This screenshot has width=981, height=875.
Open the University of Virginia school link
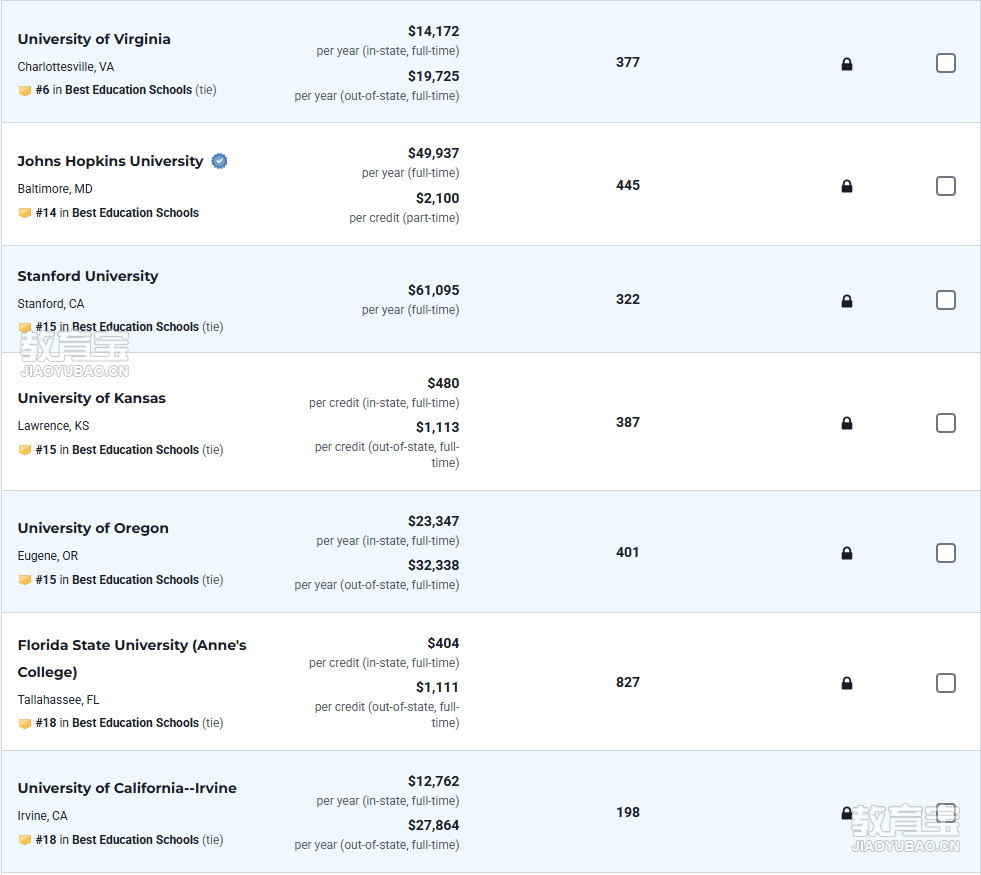pos(94,39)
